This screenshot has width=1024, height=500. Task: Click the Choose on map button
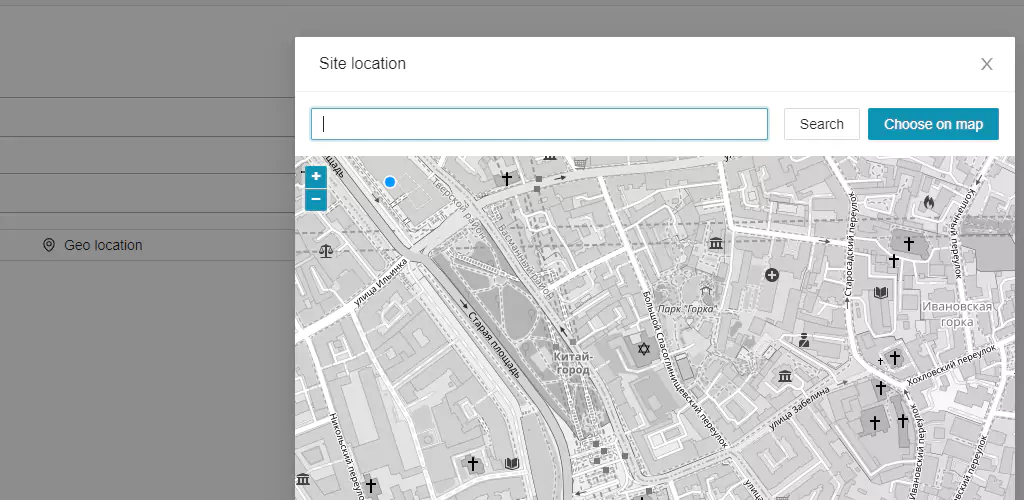click(x=932, y=124)
